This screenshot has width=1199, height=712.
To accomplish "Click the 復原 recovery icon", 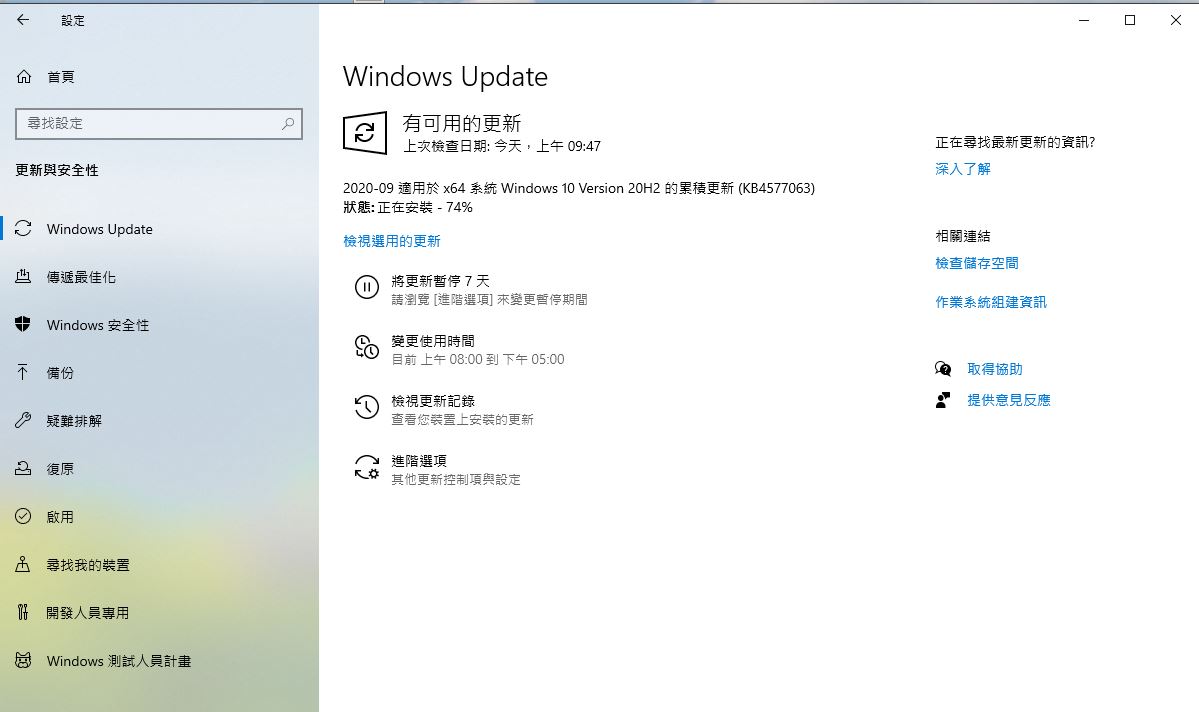I will [23, 469].
